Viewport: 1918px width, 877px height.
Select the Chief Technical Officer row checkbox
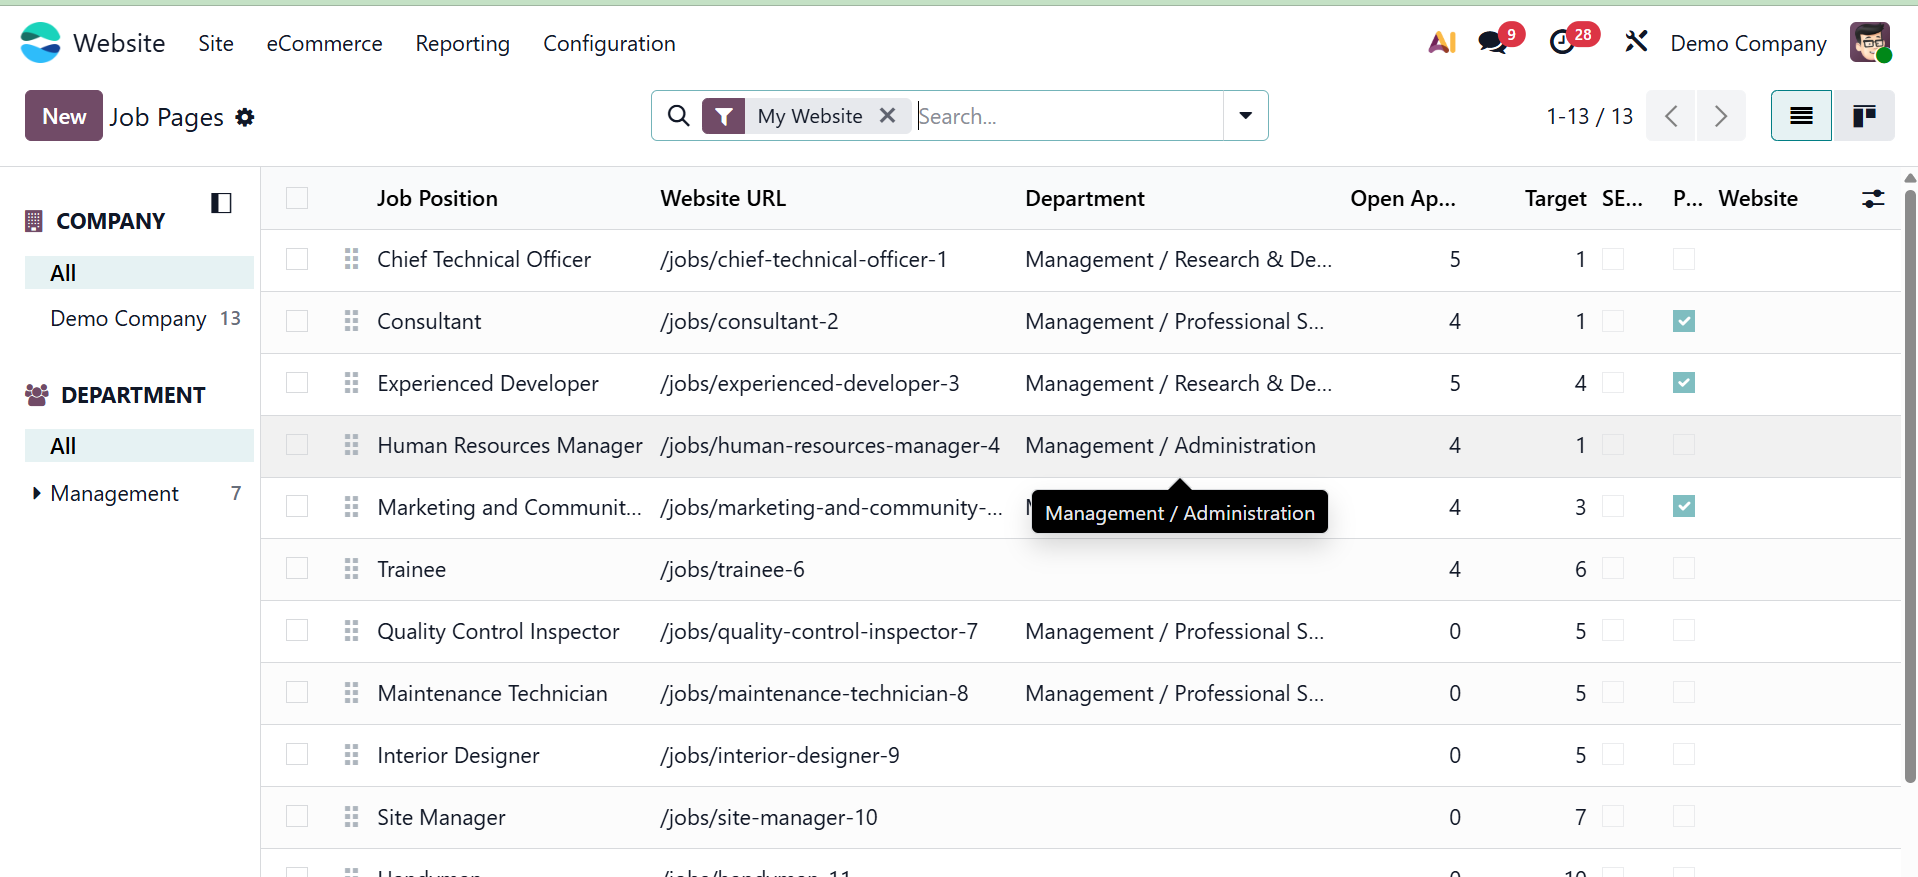[297, 260]
